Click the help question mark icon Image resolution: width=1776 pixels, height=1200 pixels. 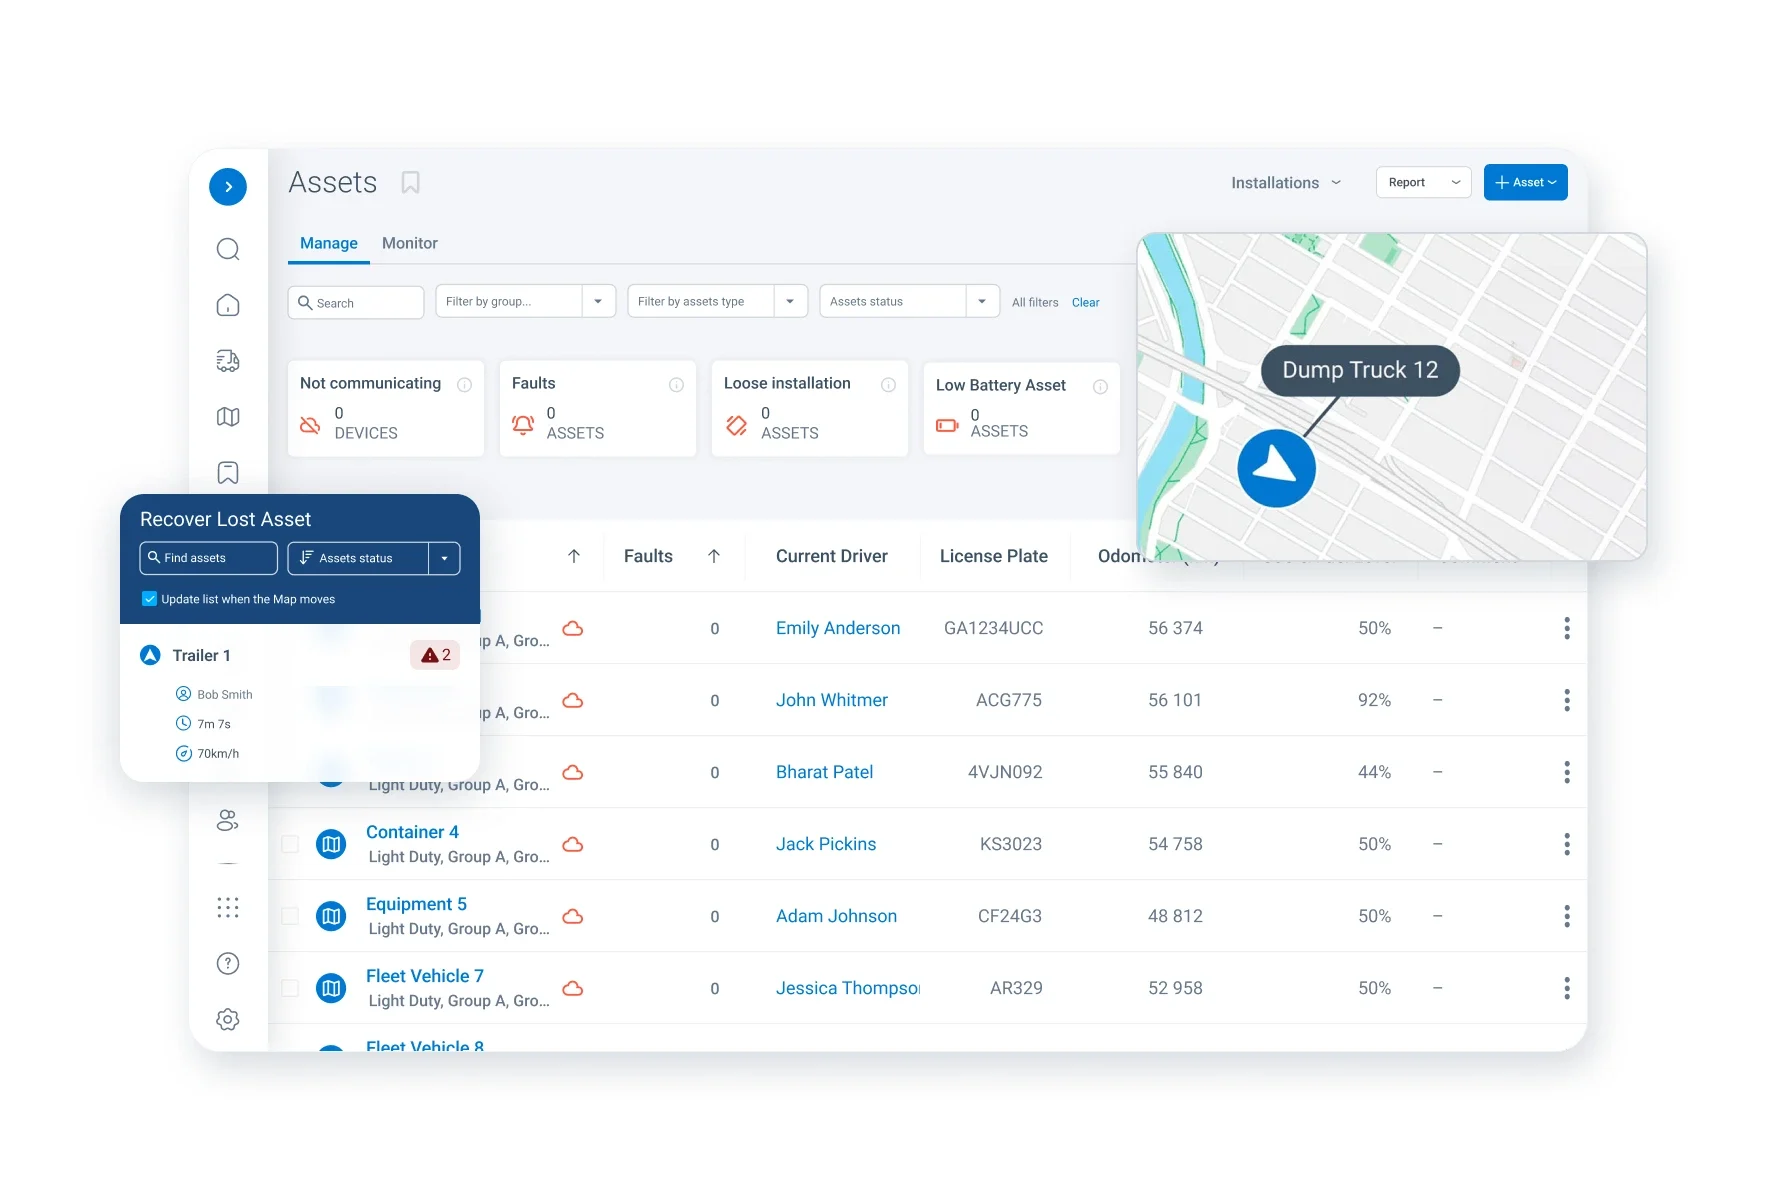coord(228,963)
